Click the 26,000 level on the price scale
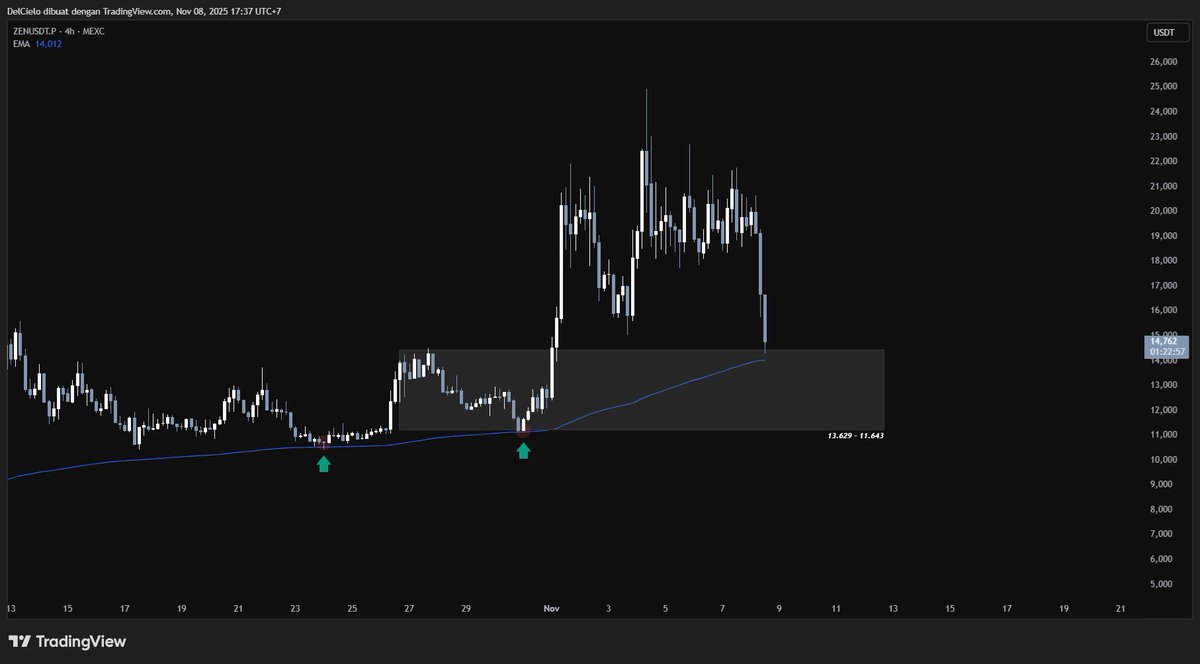Screen dimensions: 1200x664 pos(1162,61)
